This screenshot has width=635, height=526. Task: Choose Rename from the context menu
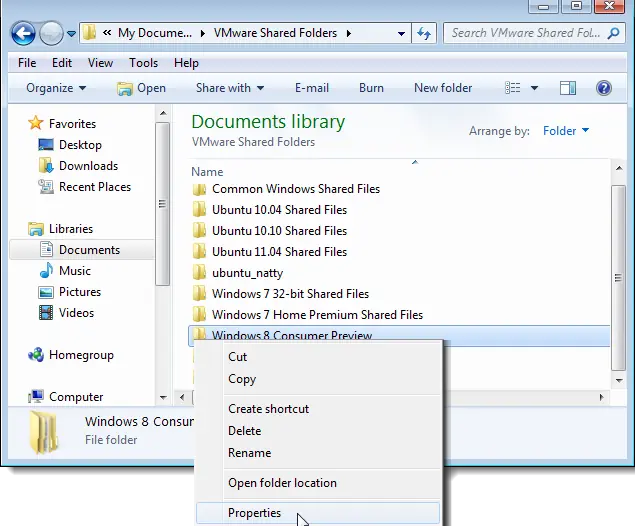tap(319, 452)
